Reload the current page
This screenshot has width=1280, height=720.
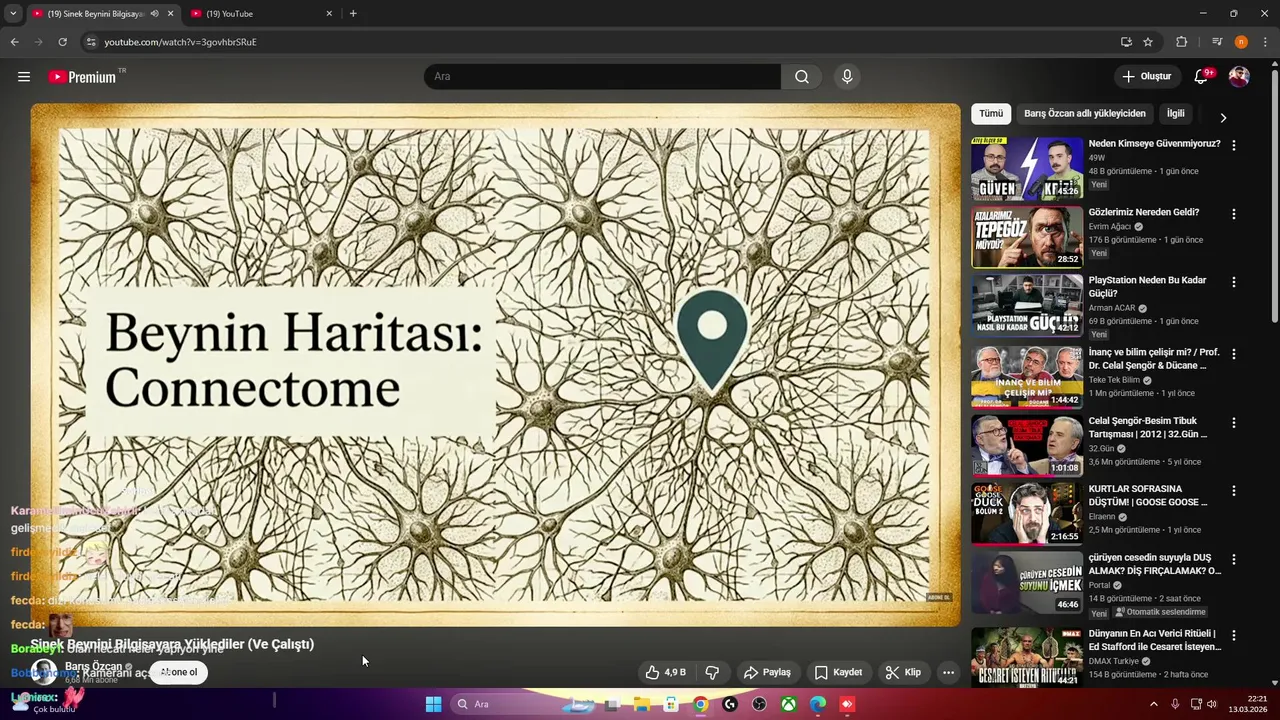(x=62, y=42)
